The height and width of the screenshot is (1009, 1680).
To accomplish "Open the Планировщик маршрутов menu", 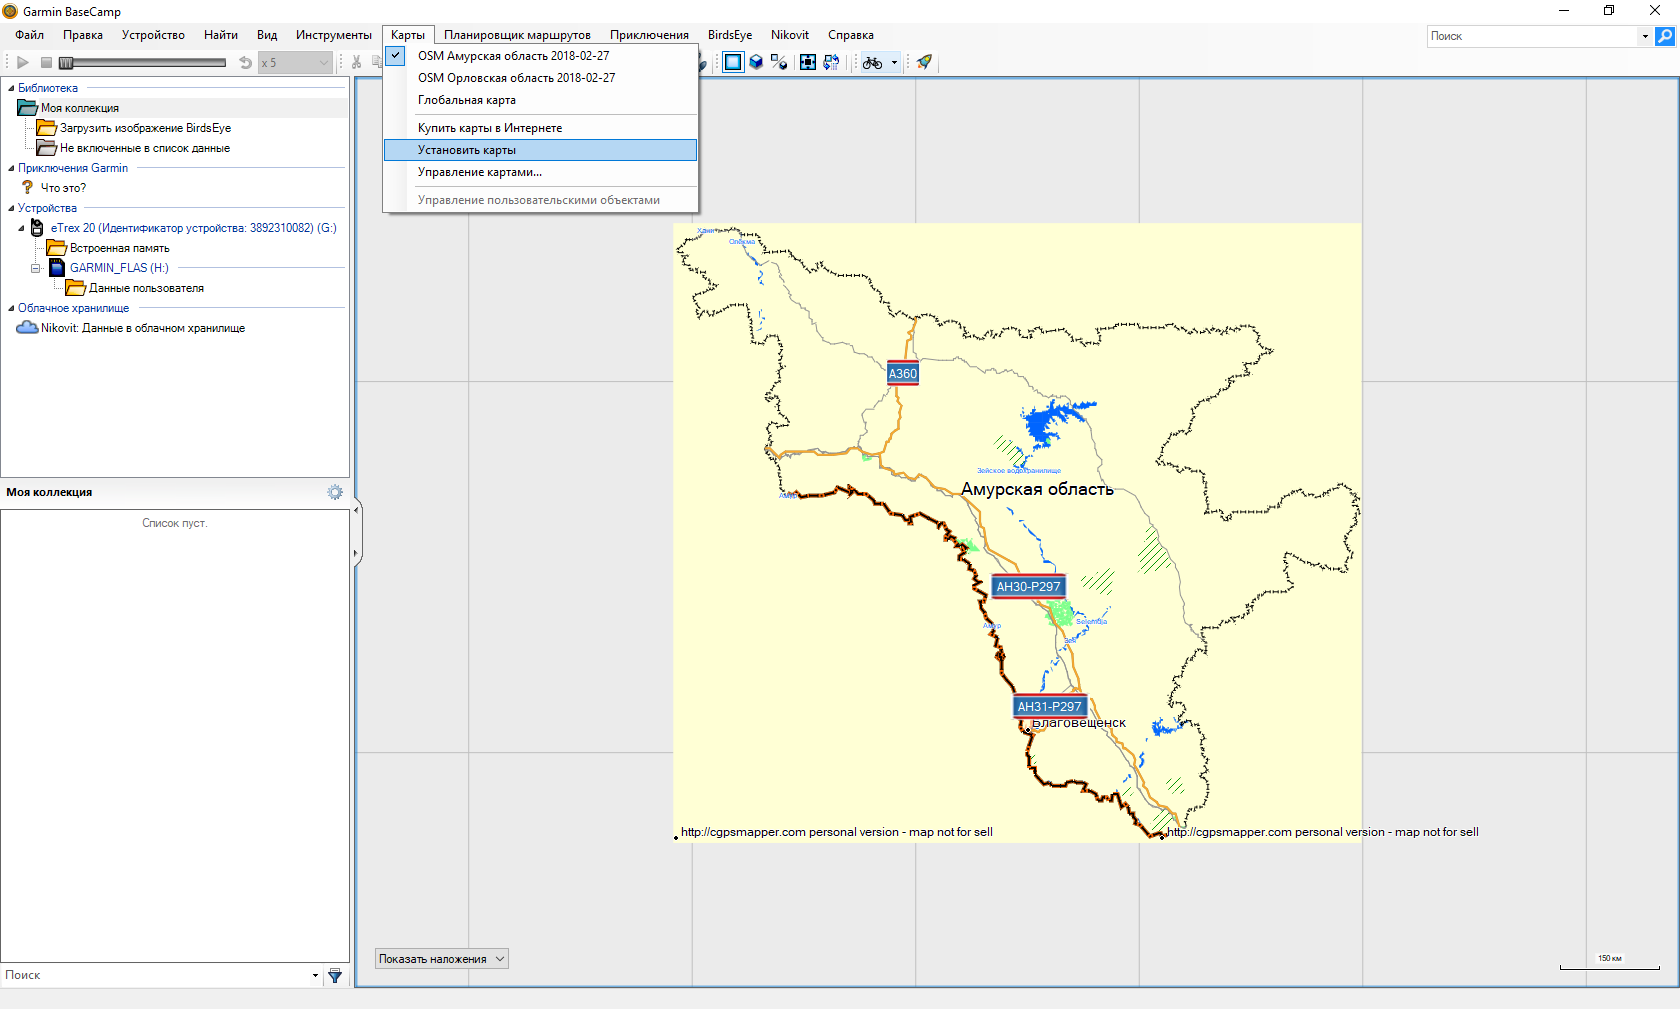I will pyautogui.click(x=517, y=35).
